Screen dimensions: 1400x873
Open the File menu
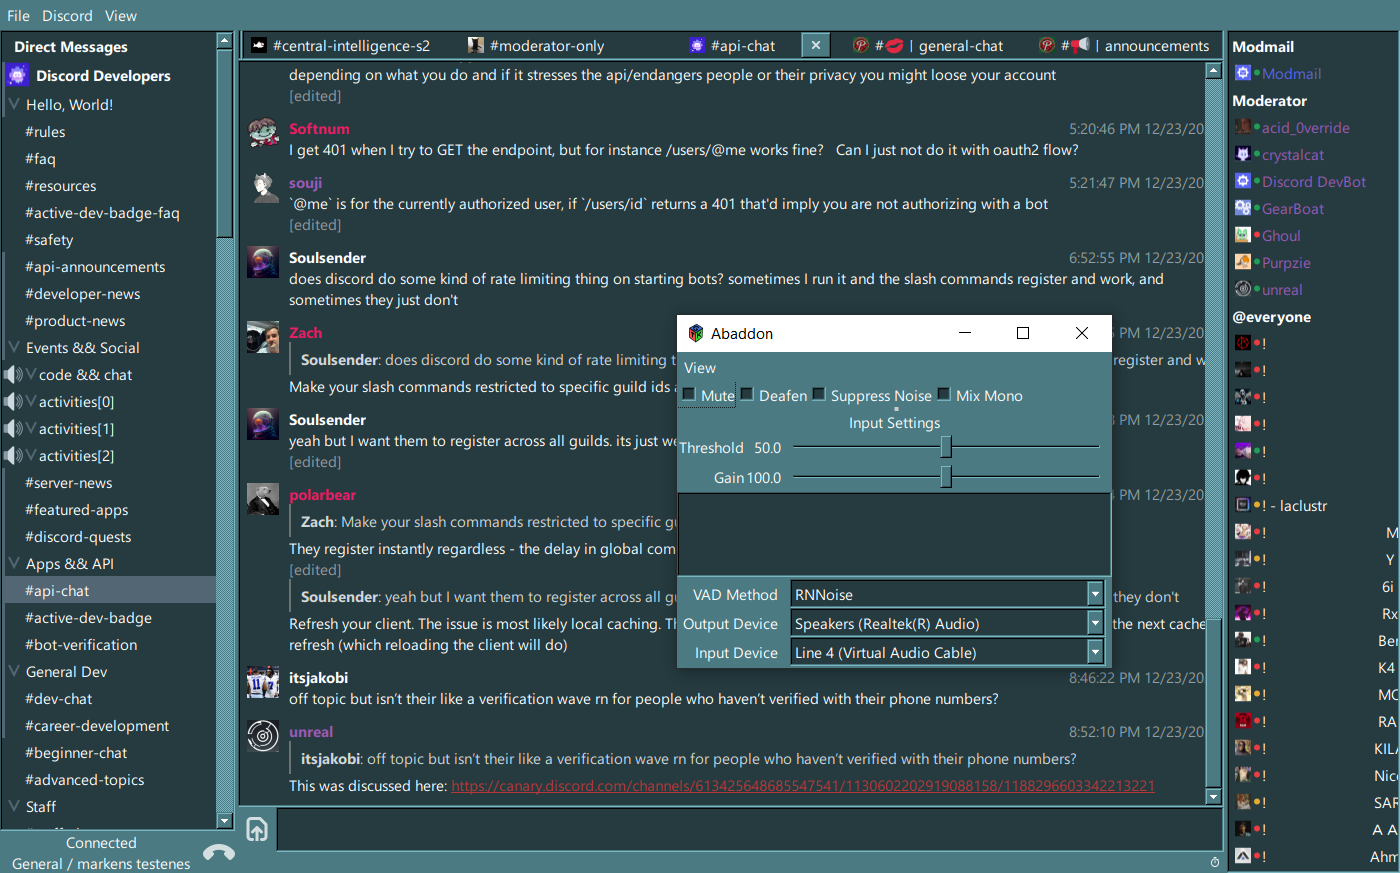18,15
